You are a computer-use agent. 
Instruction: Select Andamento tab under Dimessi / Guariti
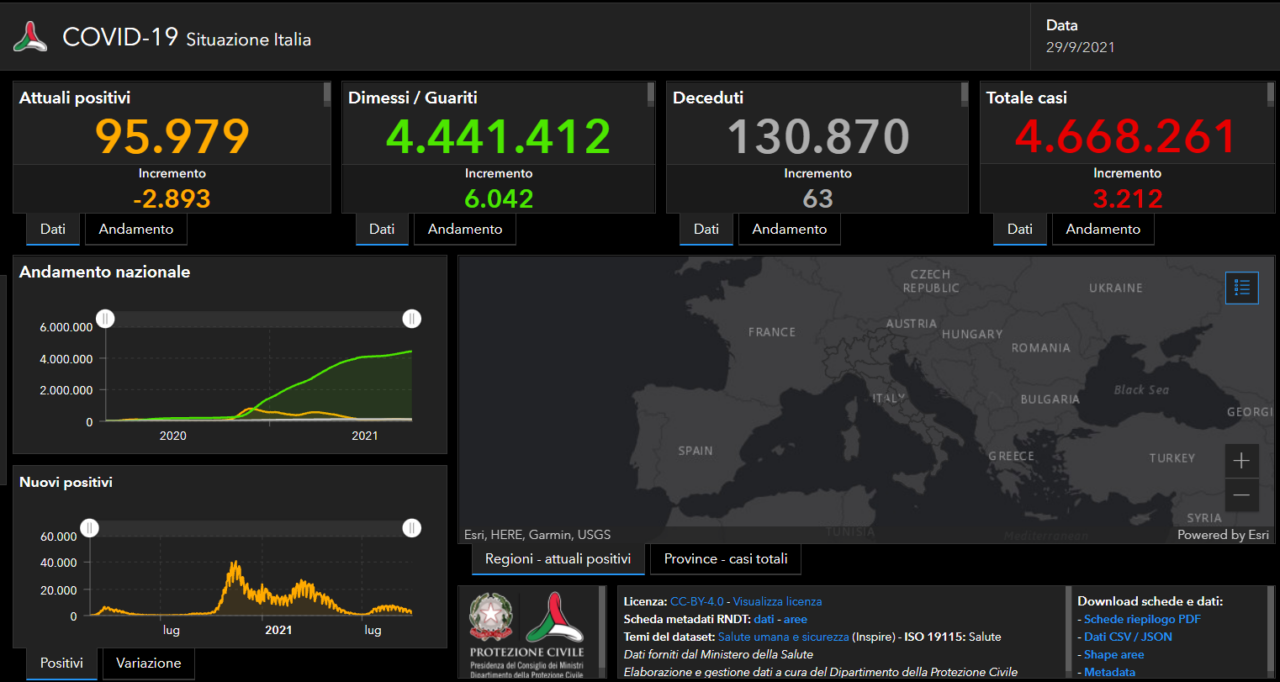[465, 229]
